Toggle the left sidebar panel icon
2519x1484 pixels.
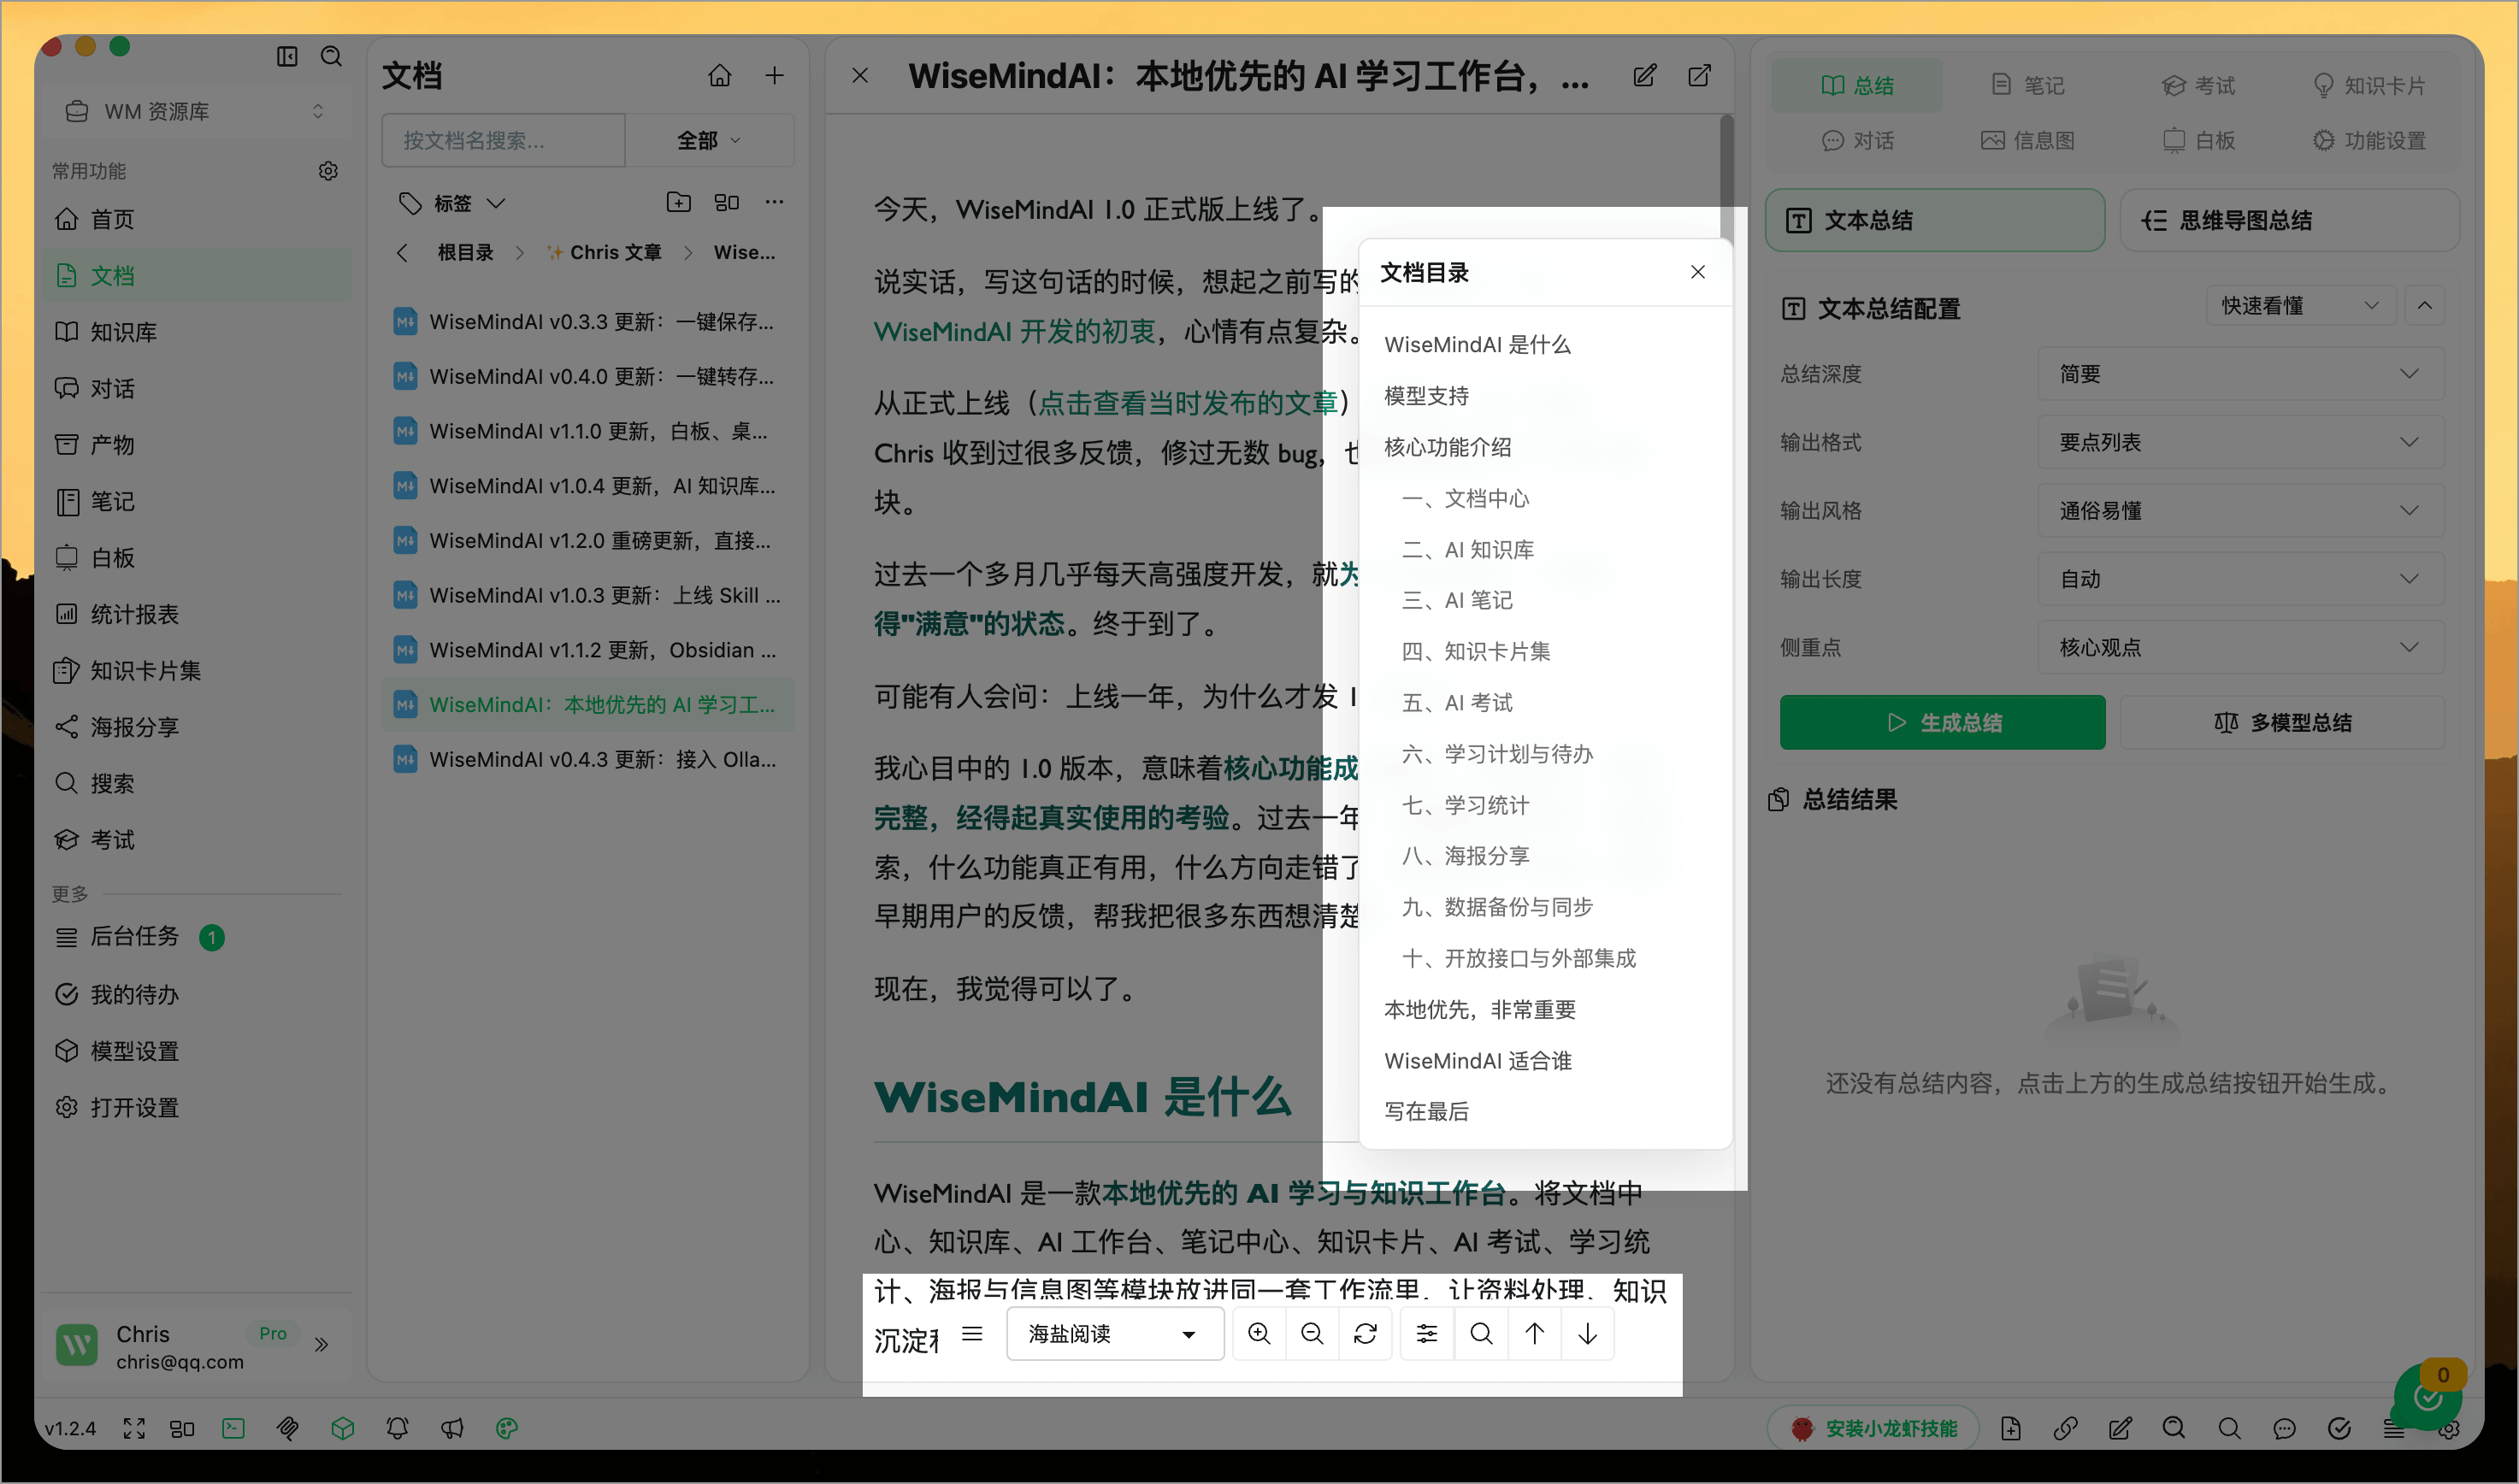[x=287, y=56]
